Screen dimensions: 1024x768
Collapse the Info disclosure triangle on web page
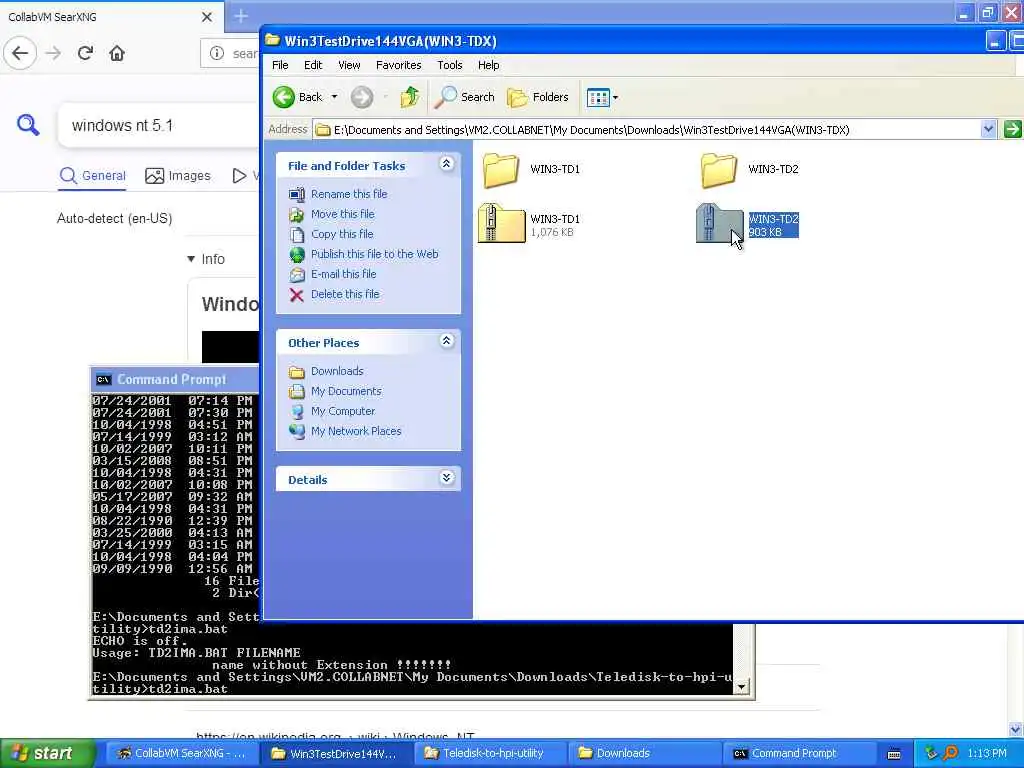point(191,259)
